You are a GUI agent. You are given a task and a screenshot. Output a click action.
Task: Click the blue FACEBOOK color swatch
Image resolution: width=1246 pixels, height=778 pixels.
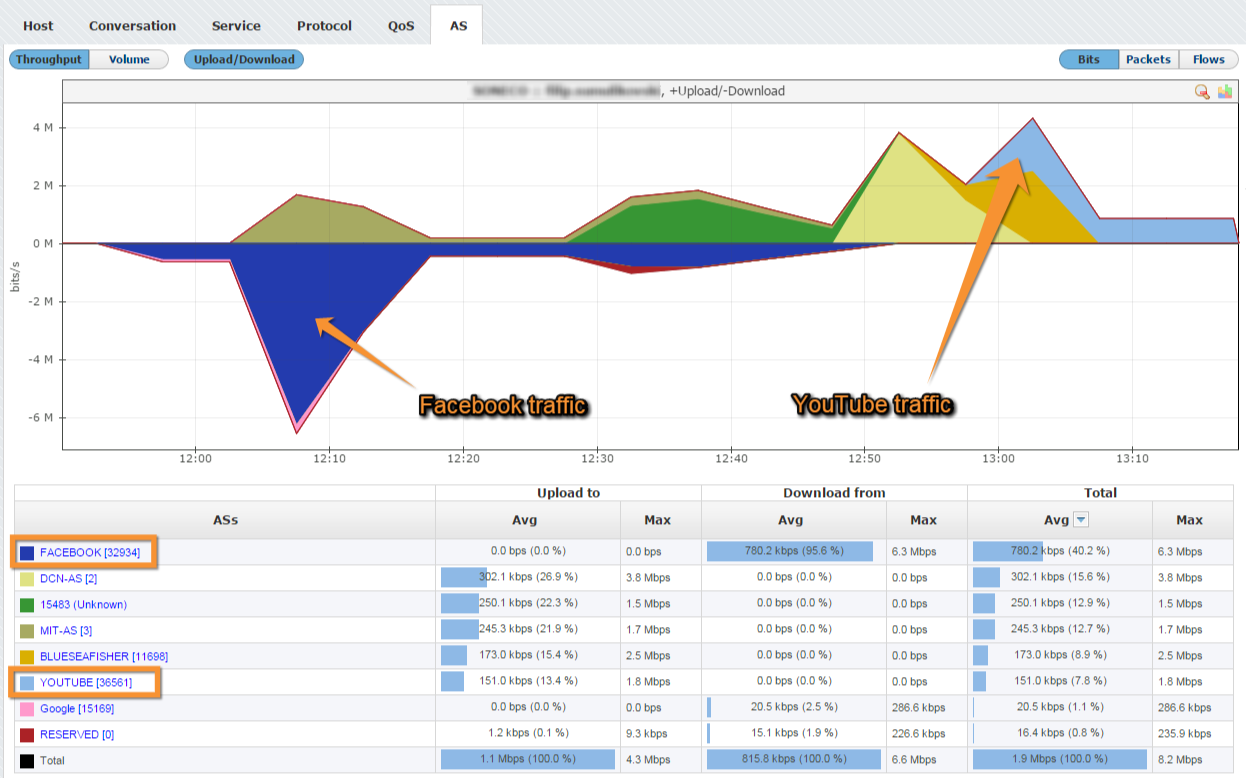click(x=27, y=552)
